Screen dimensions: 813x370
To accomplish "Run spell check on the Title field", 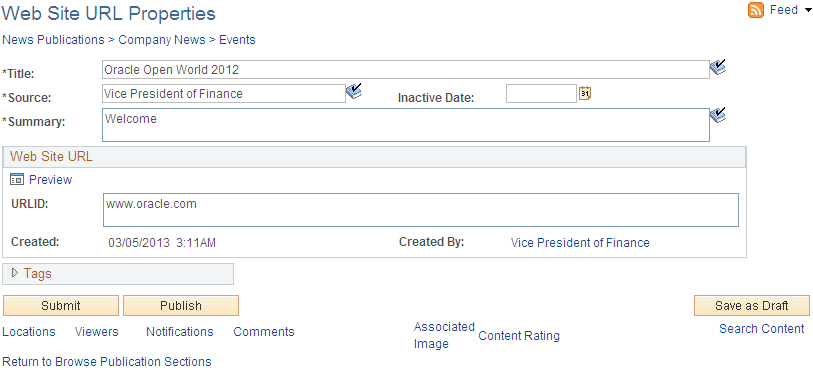I will [718, 68].
